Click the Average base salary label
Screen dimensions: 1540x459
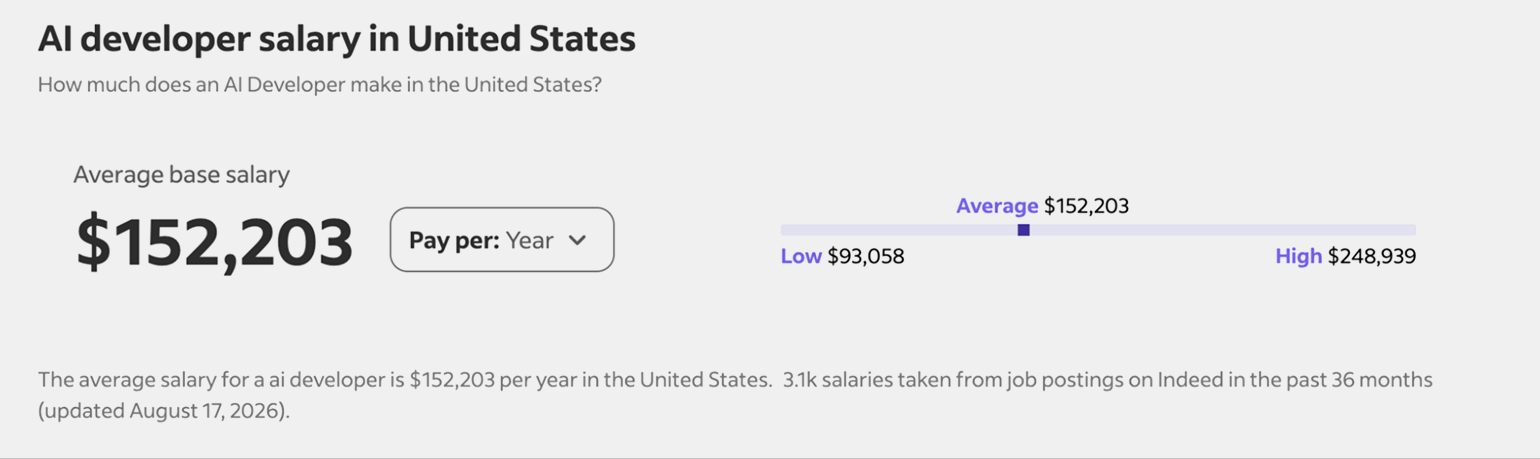[x=181, y=175]
